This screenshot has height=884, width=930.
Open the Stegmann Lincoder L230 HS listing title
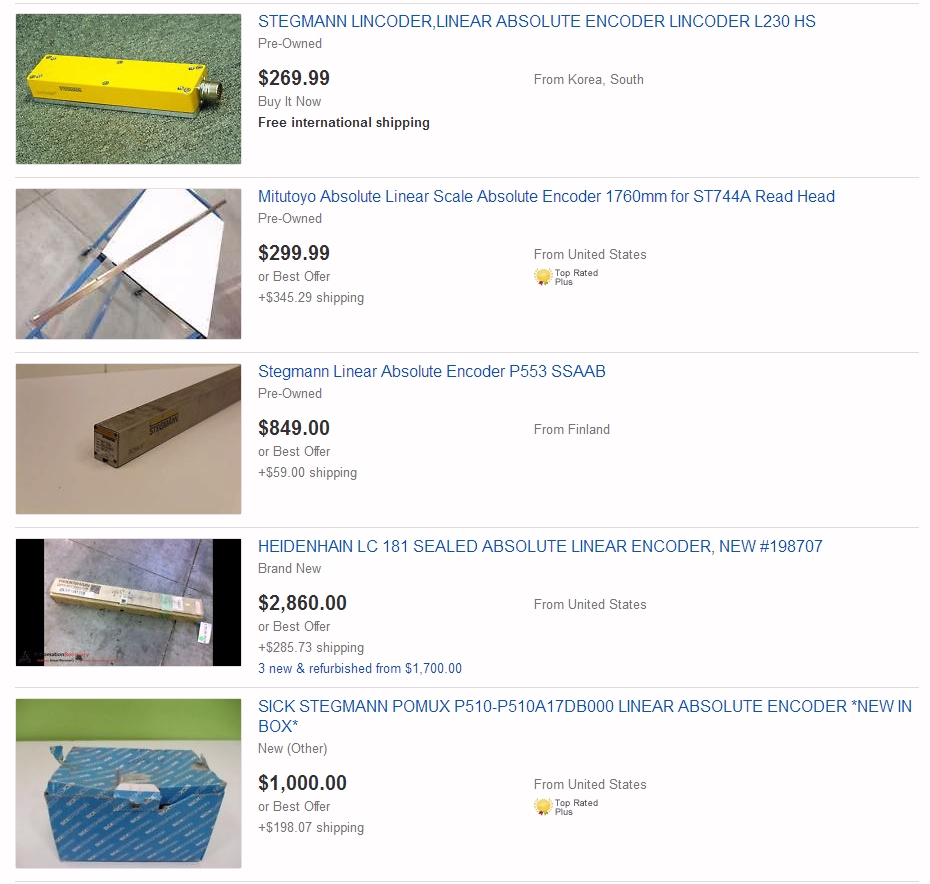537,21
